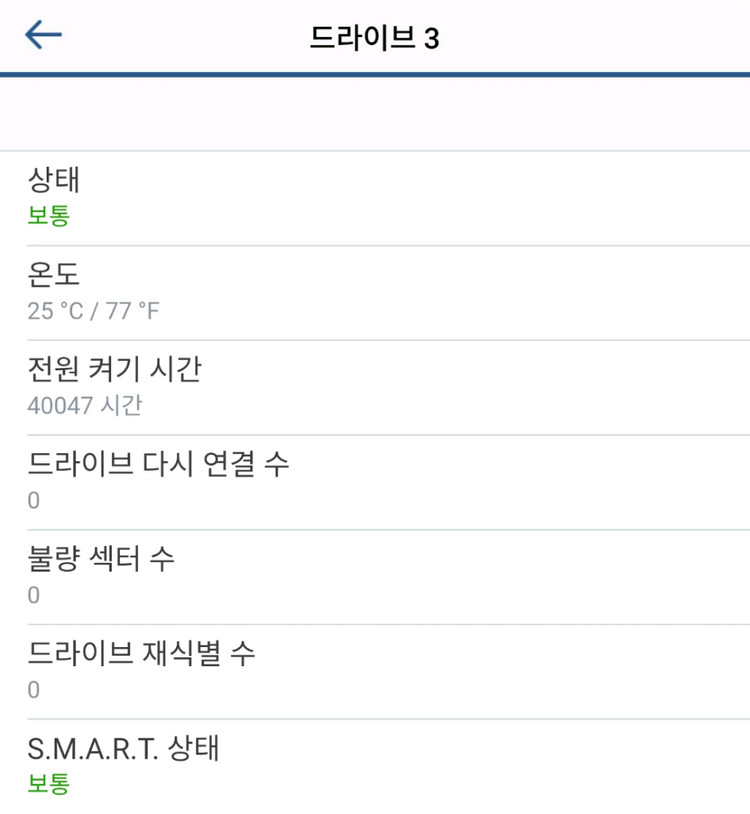Tap the empty header area right of title

click(600, 38)
